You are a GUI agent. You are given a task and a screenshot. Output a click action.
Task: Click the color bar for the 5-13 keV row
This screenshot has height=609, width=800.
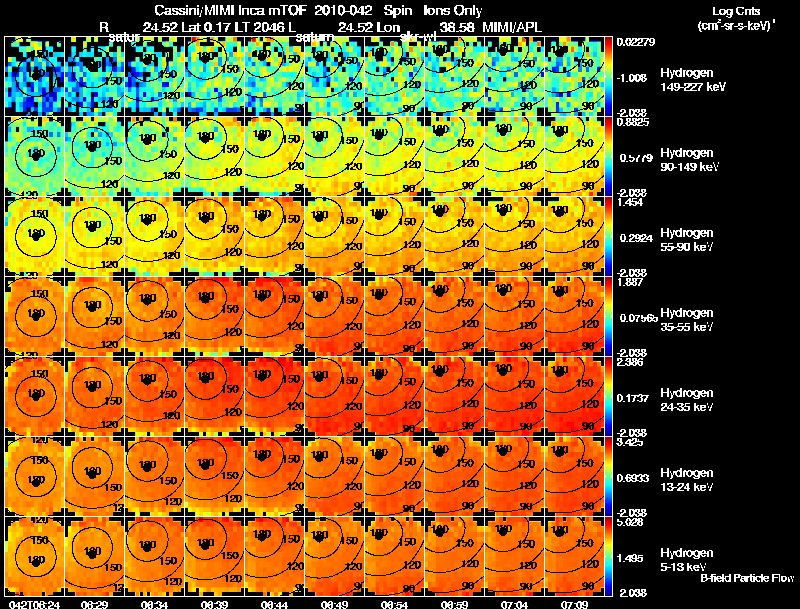(x=608, y=557)
